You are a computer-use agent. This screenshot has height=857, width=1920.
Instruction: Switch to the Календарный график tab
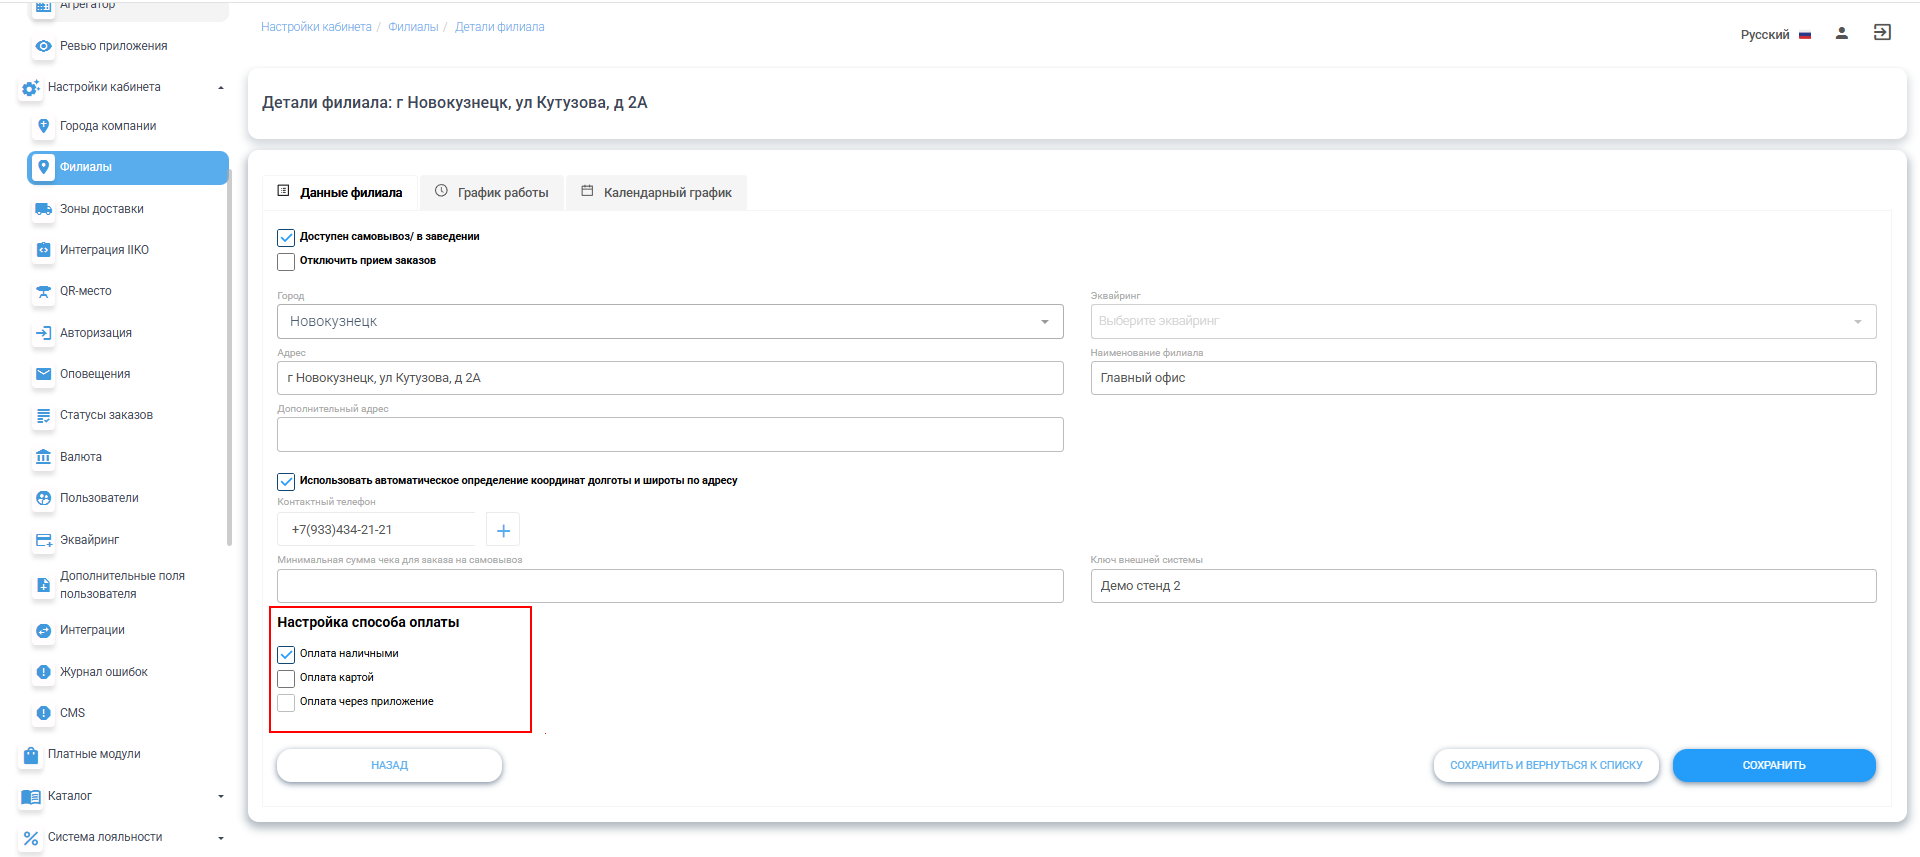pos(656,192)
